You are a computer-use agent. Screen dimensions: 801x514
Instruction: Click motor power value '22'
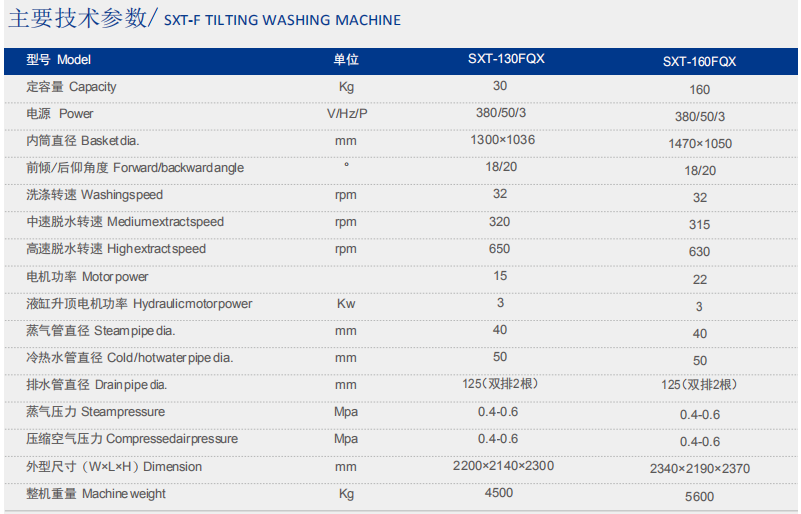(700, 279)
